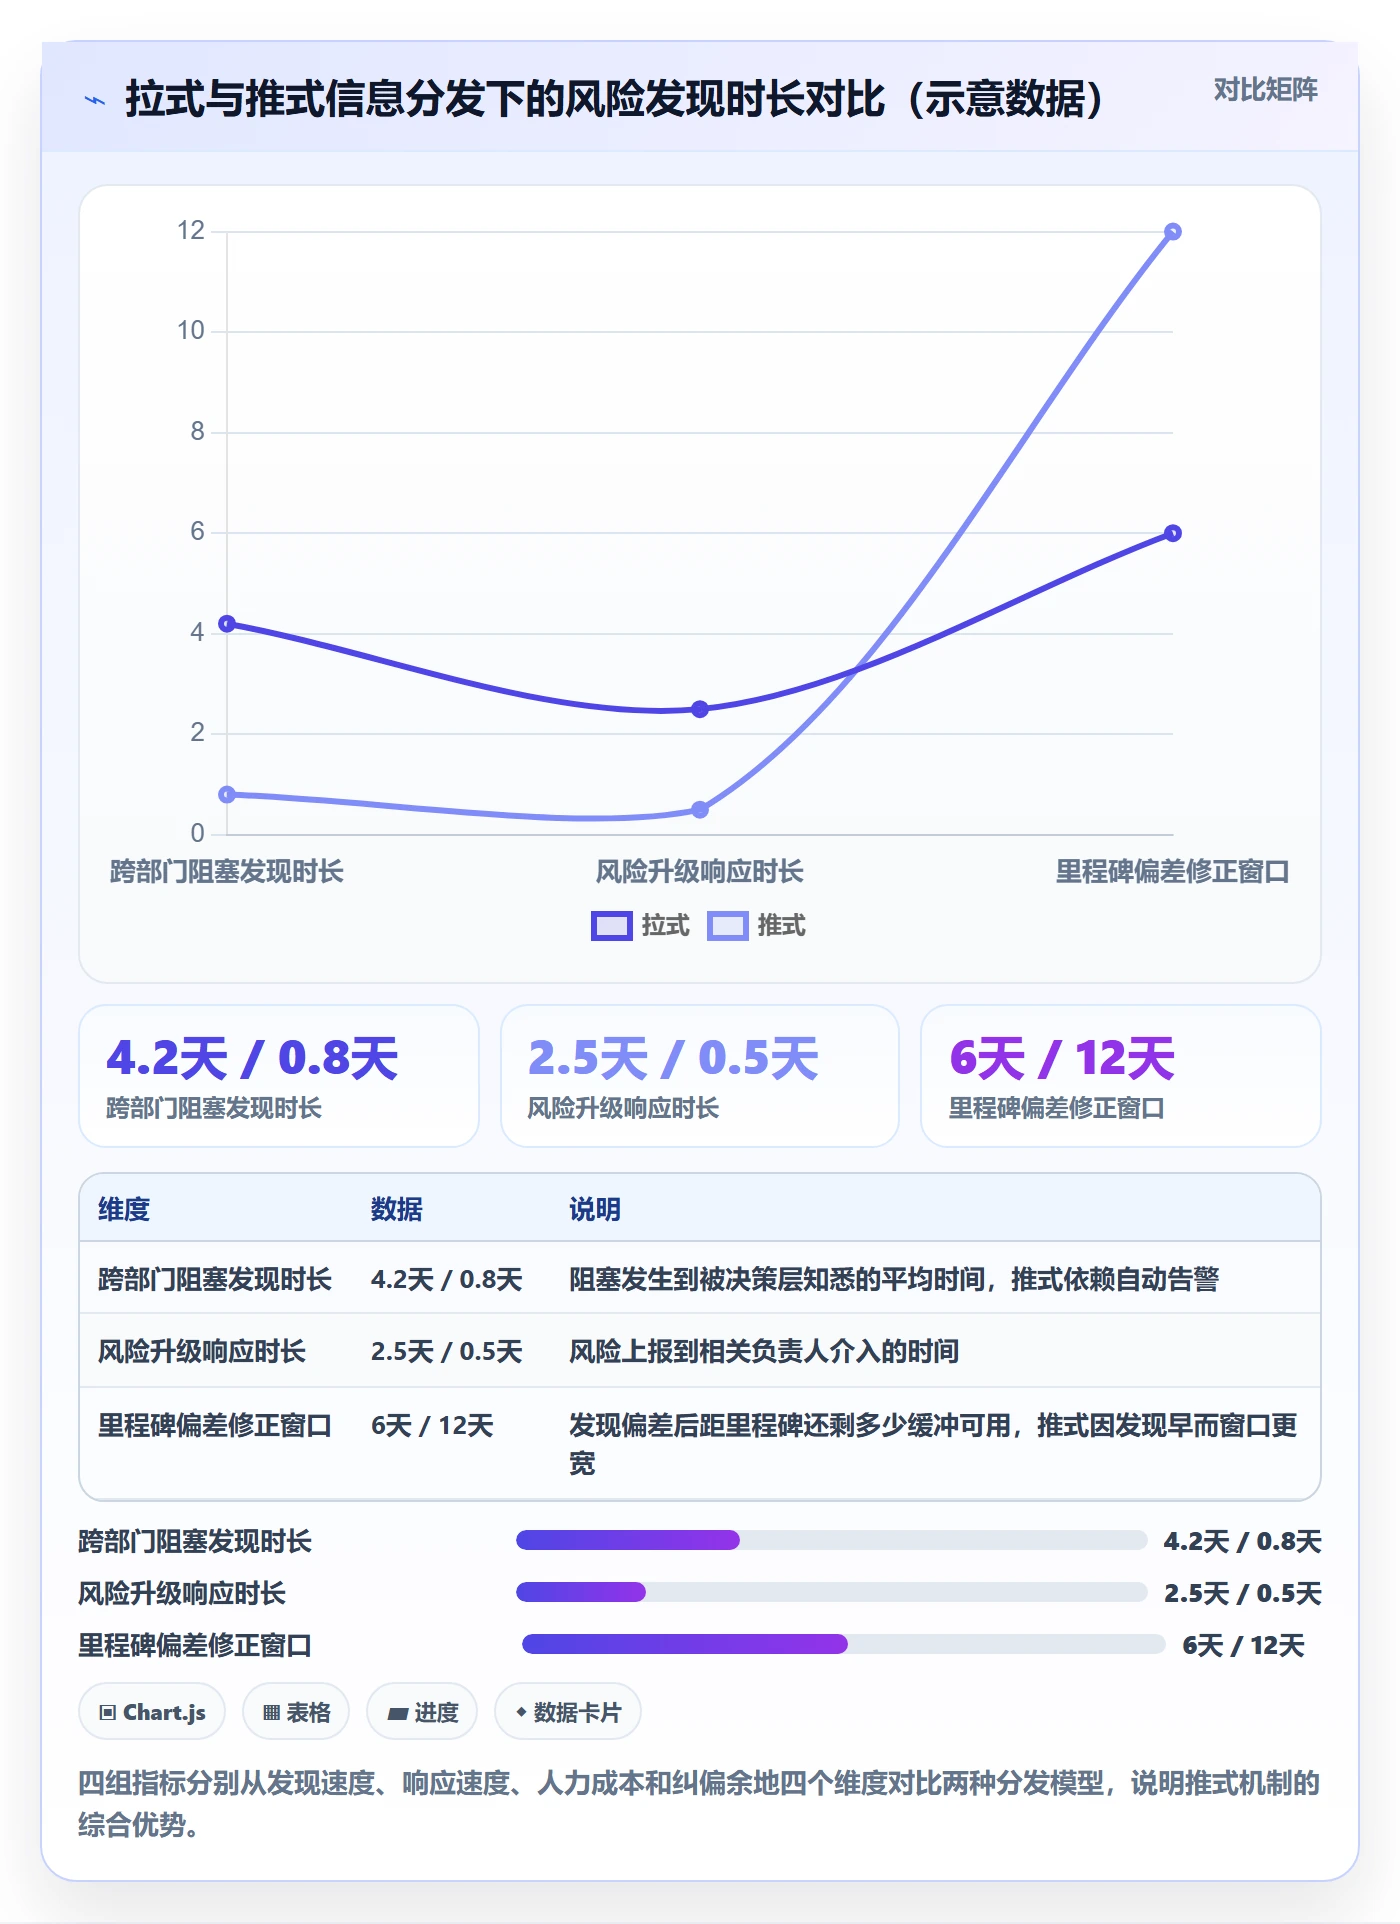Click the diamond icon in 数据卡片 chip

tap(521, 1712)
